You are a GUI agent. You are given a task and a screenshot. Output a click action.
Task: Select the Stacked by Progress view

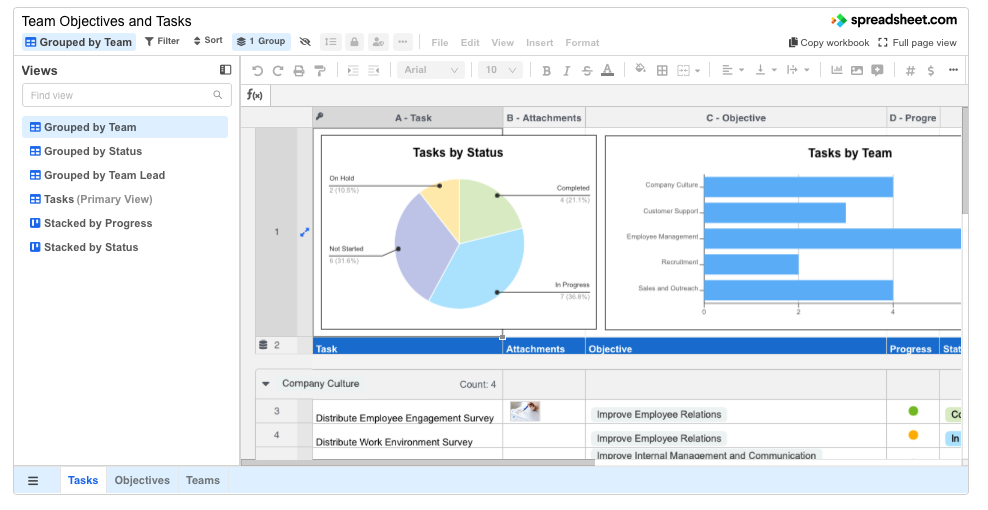pyautogui.click(x=125, y=223)
